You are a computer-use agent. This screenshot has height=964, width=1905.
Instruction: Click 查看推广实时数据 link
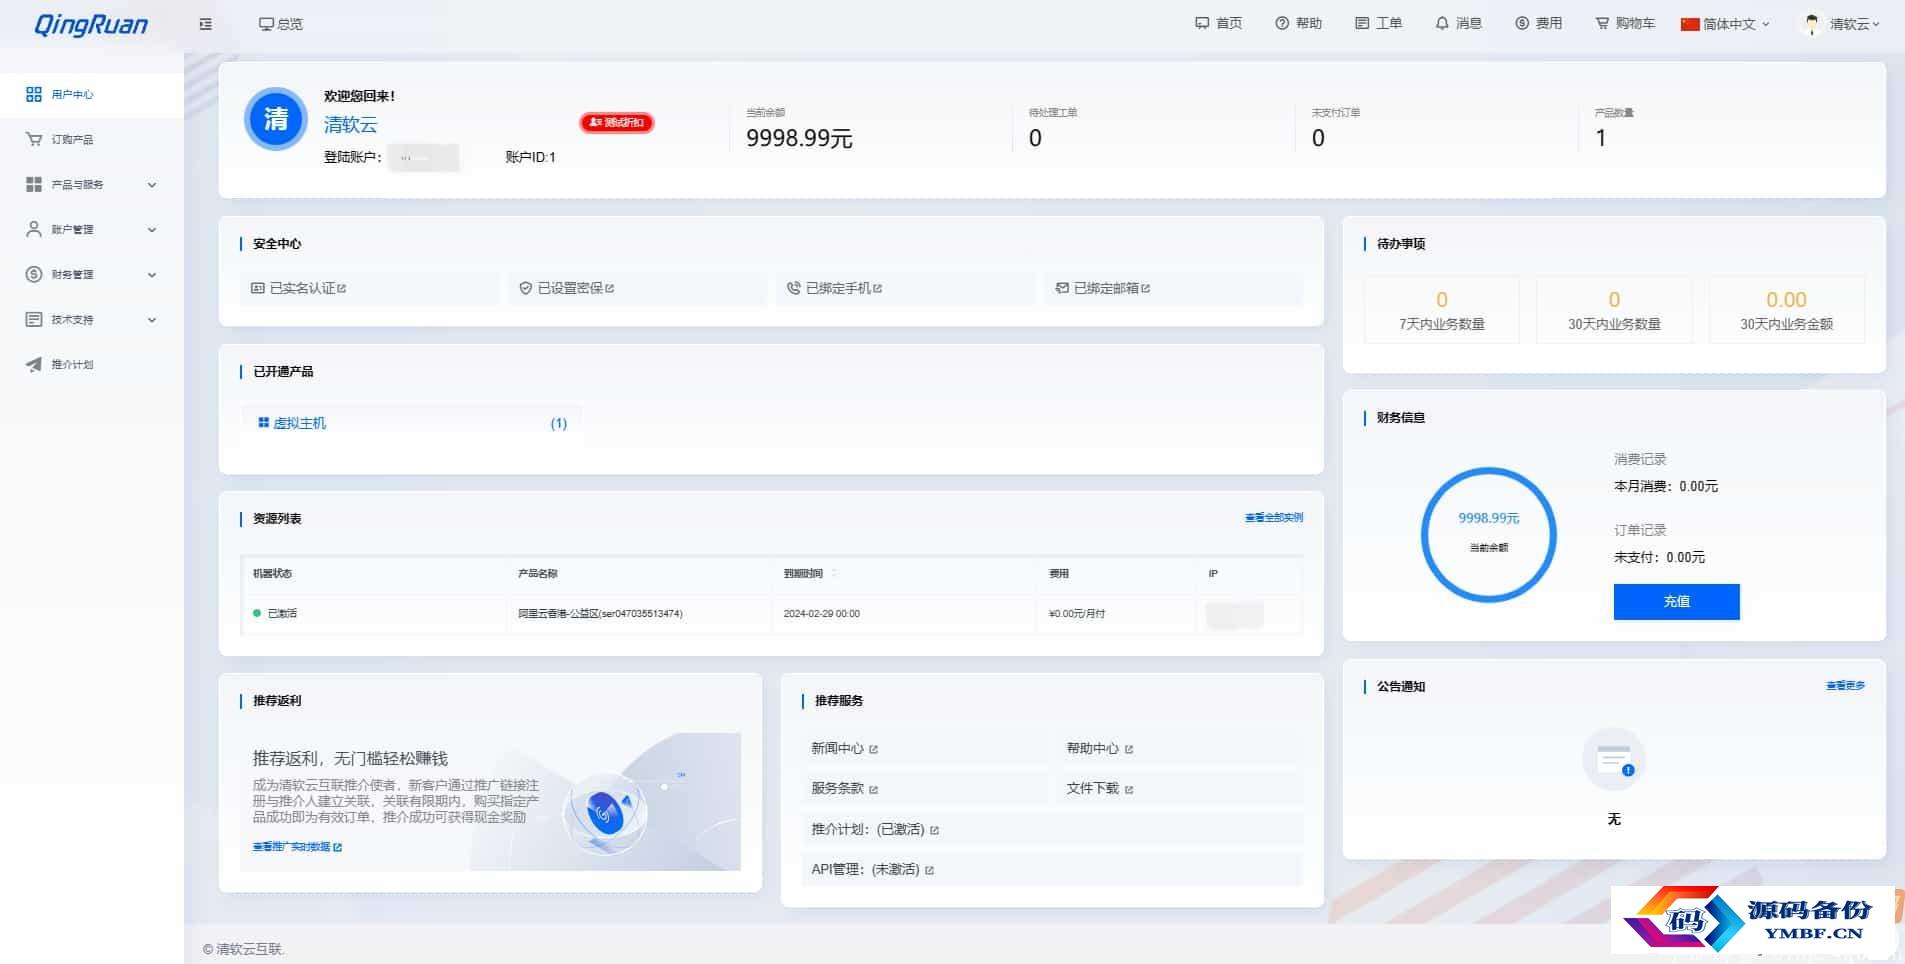point(297,847)
